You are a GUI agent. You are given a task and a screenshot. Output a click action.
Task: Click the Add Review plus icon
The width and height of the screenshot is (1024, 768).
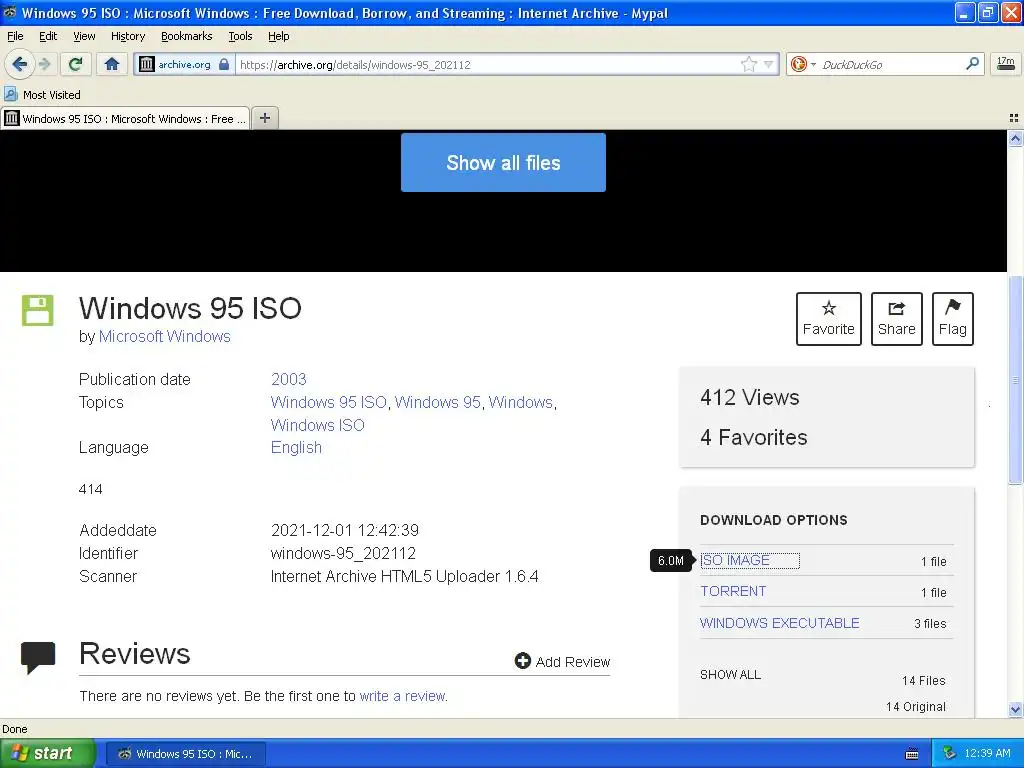click(522, 661)
